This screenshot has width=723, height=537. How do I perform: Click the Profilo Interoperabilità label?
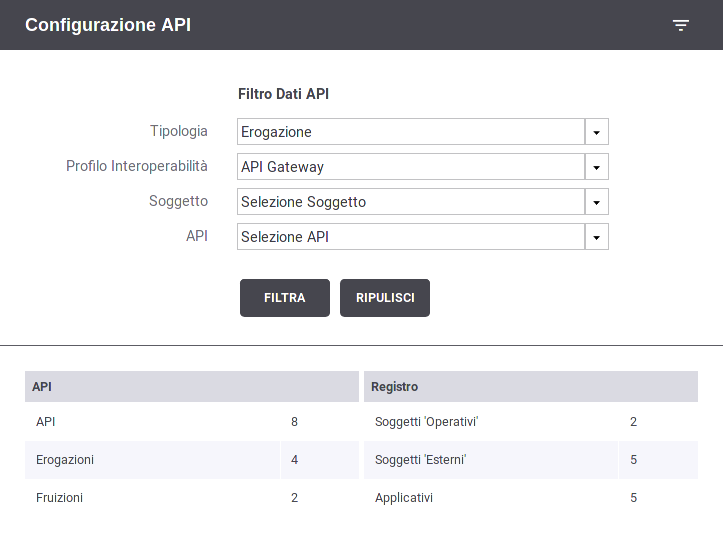tap(136, 166)
